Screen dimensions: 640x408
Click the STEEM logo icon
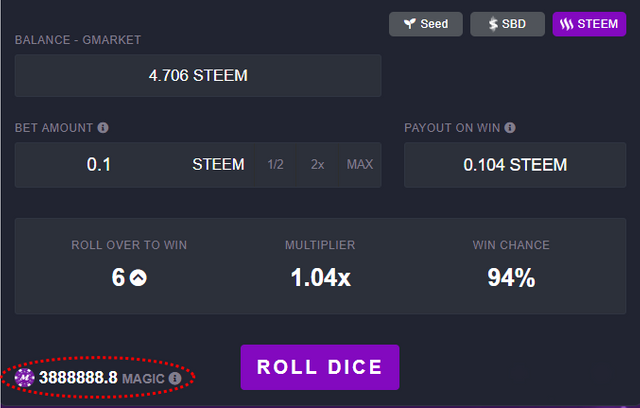567,24
